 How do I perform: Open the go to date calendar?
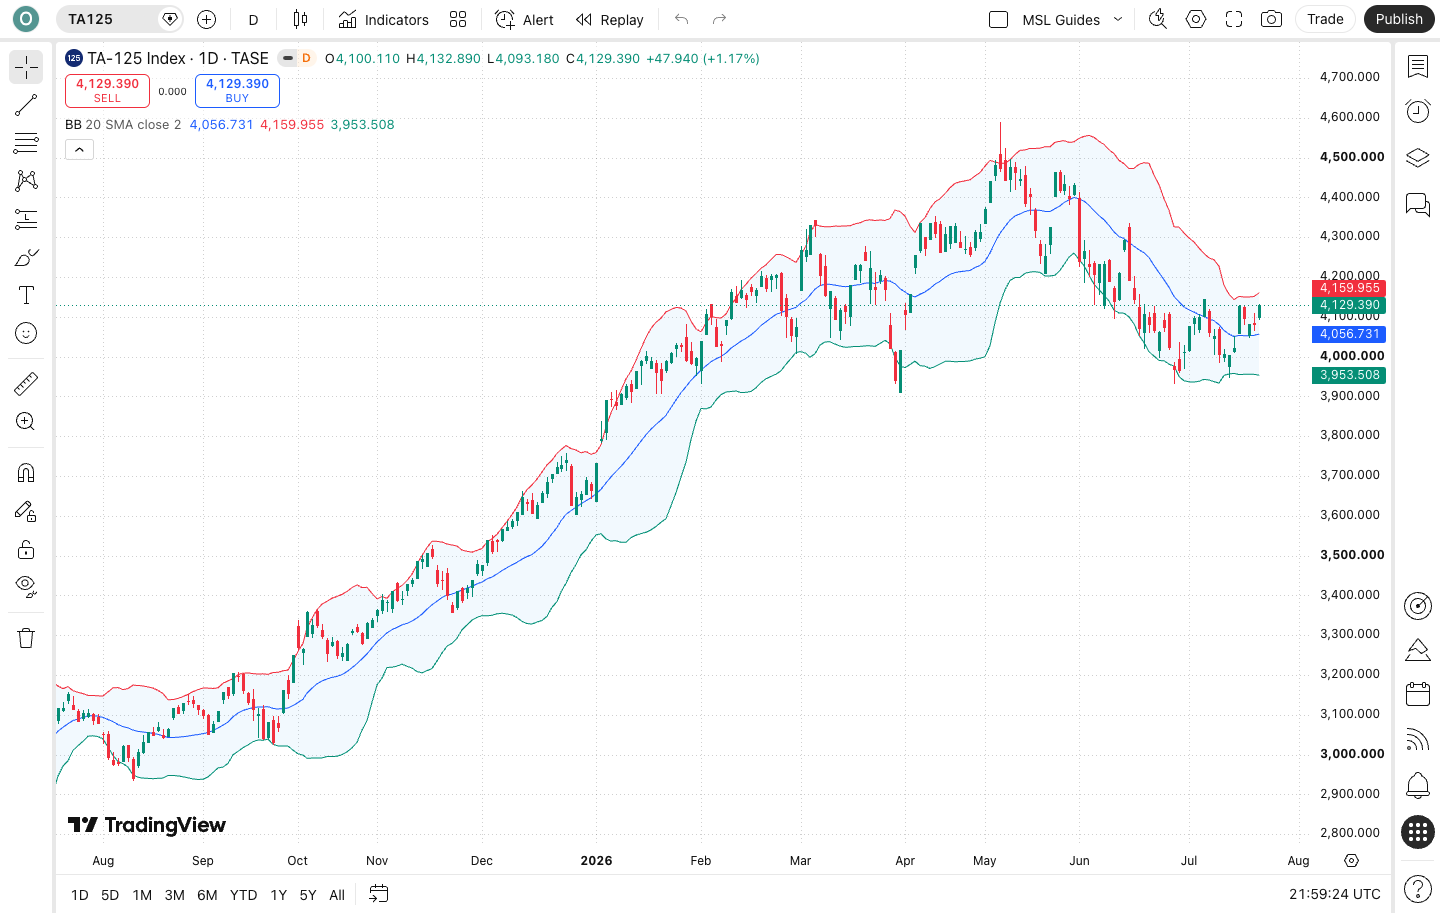point(378,894)
